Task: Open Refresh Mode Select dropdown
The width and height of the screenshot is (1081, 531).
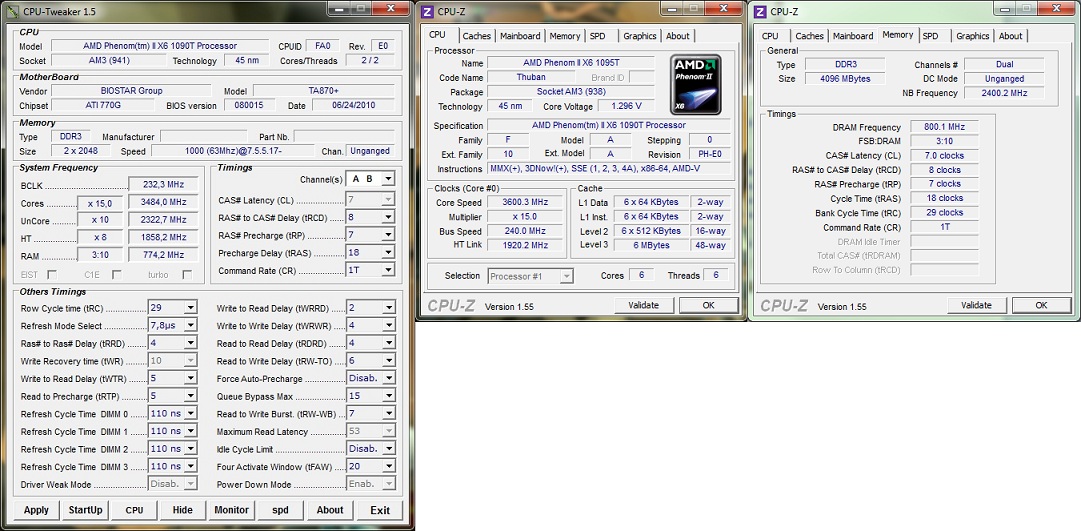Action: 190,325
